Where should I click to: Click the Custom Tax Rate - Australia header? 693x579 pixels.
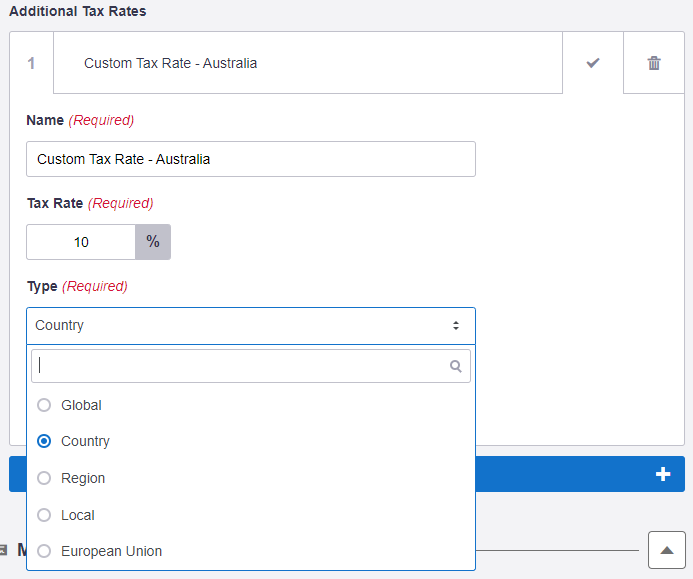(x=308, y=63)
